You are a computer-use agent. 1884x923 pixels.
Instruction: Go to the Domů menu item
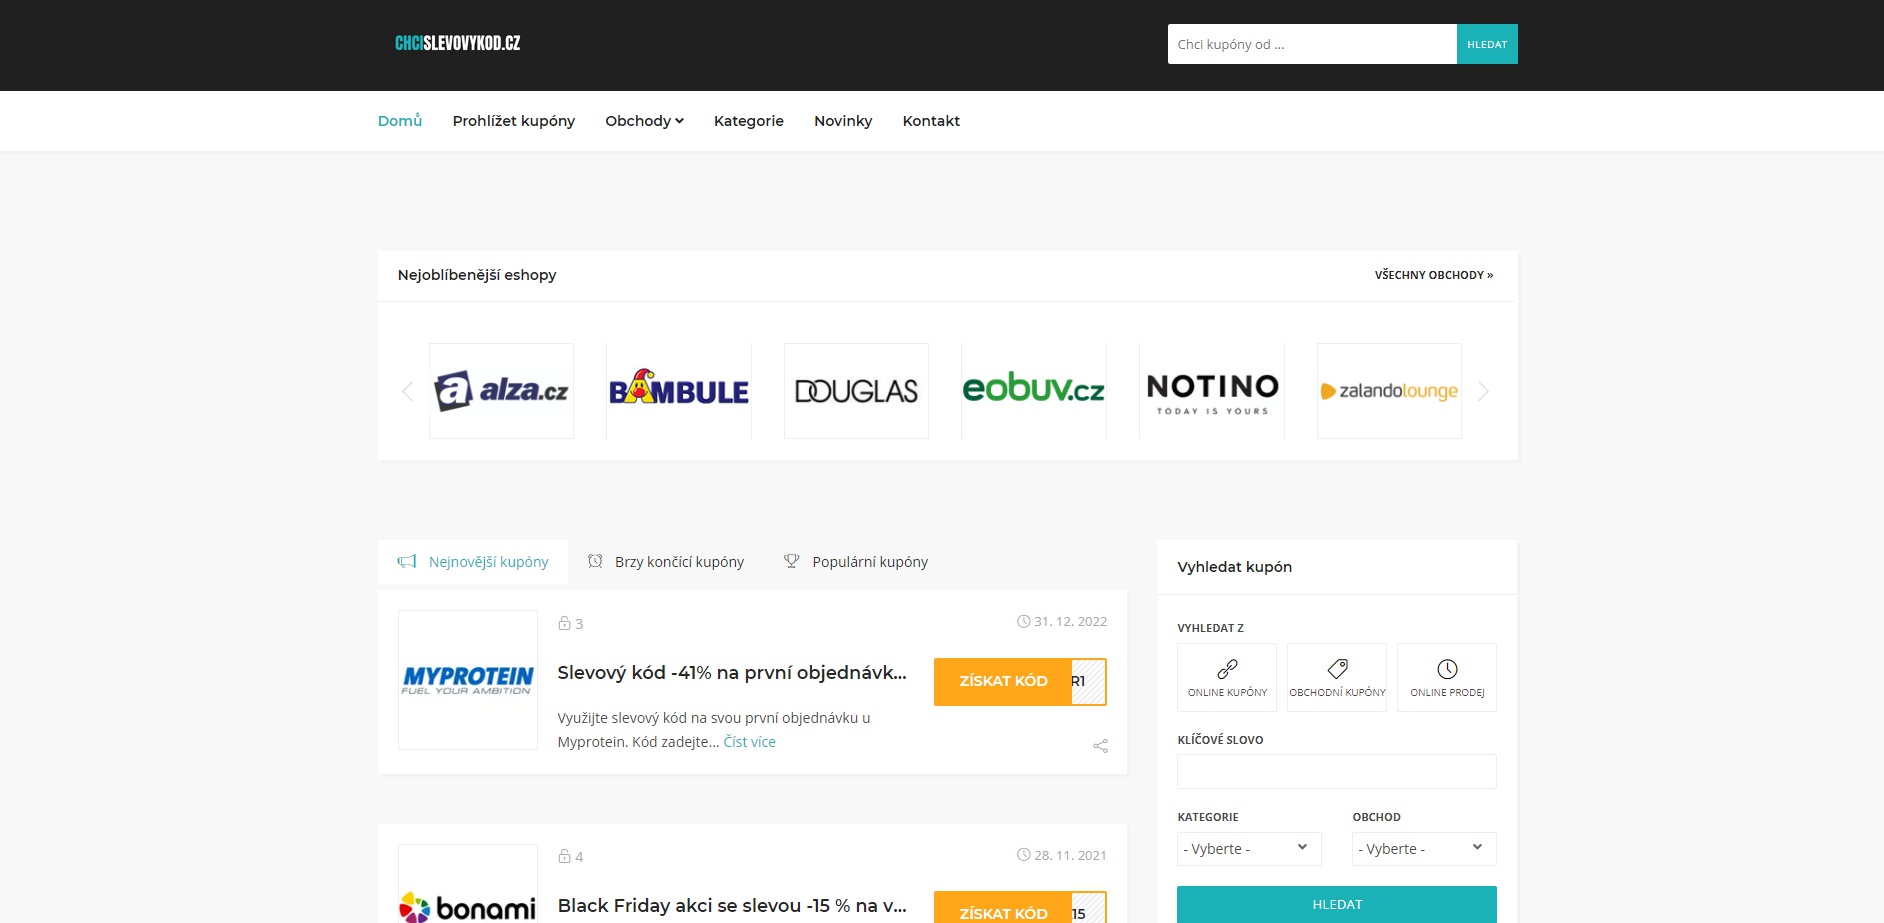click(x=400, y=121)
